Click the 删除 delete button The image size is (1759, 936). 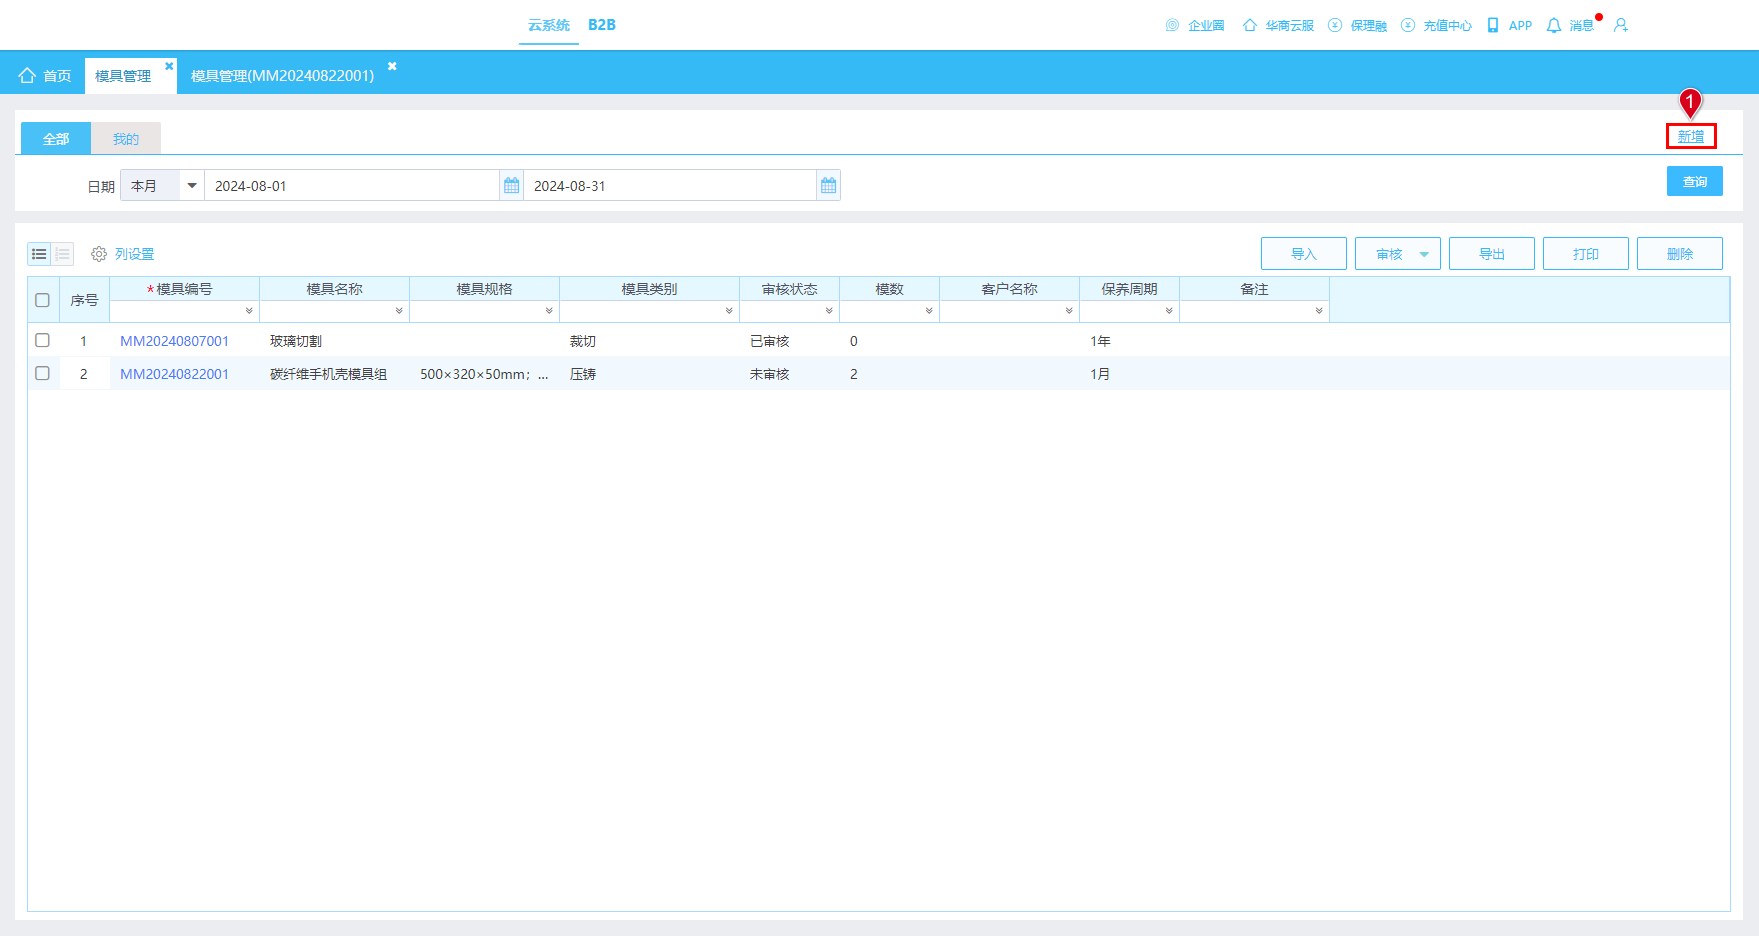(x=1680, y=254)
